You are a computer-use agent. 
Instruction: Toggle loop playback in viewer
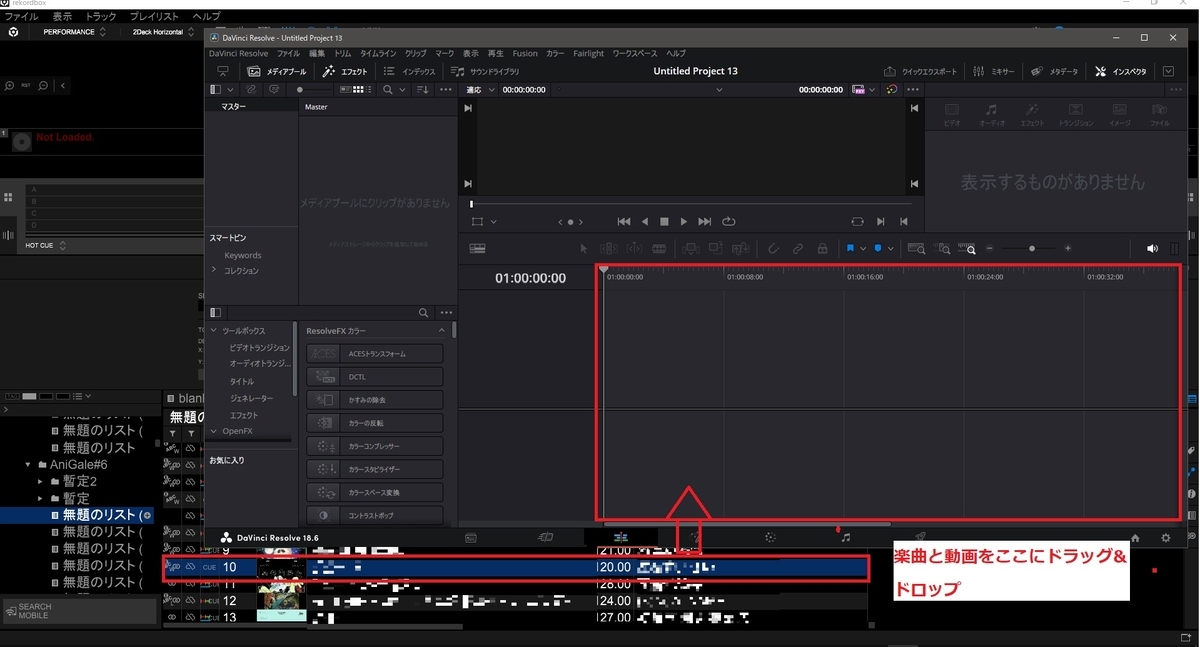pyautogui.click(x=728, y=221)
